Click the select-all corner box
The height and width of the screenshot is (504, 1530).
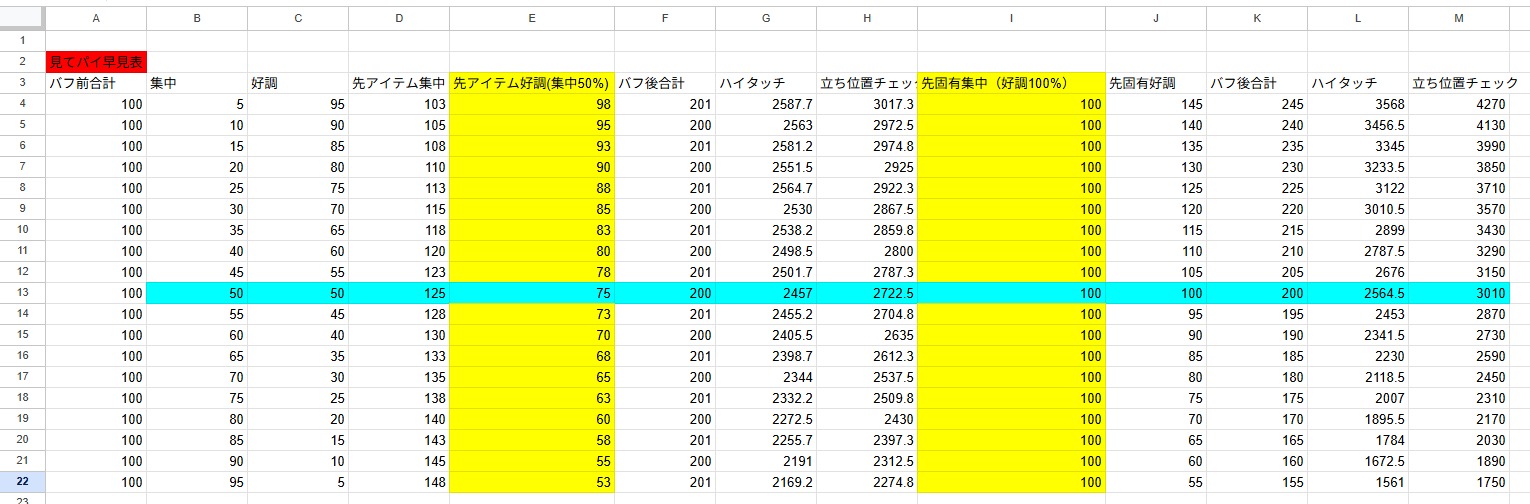click(22, 18)
